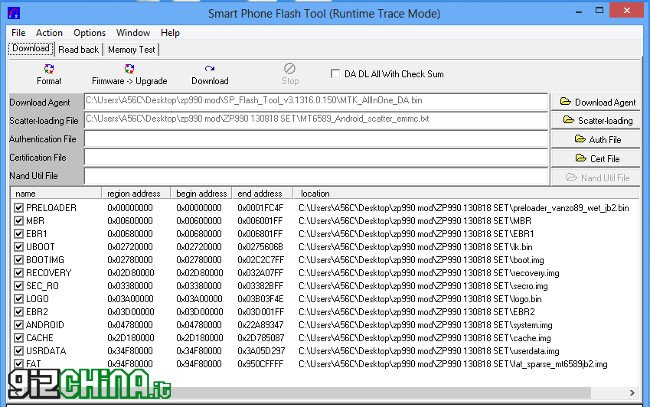Image resolution: width=650 pixels, height=407 pixels.
Task: Click the Stop icon
Action: tap(290, 68)
